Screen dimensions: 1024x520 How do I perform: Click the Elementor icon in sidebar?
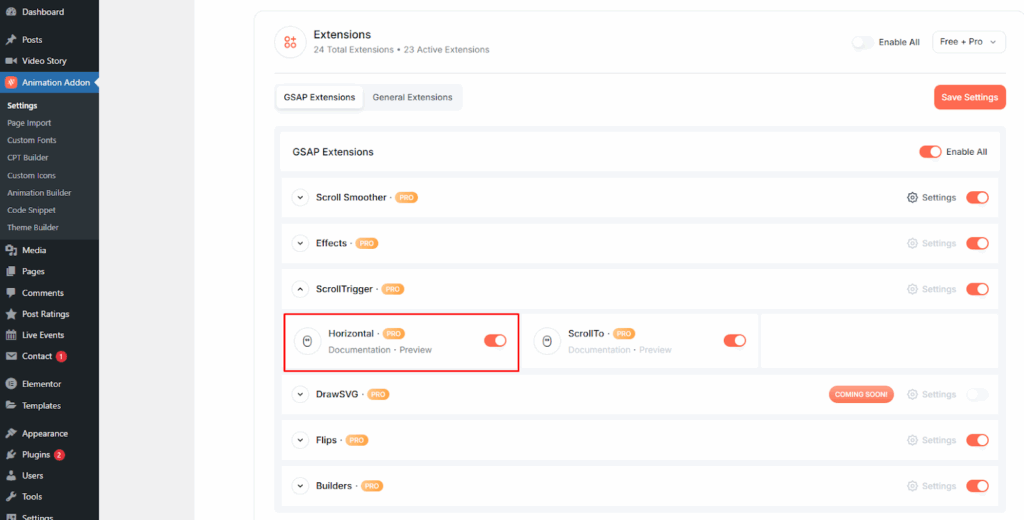point(11,384)
